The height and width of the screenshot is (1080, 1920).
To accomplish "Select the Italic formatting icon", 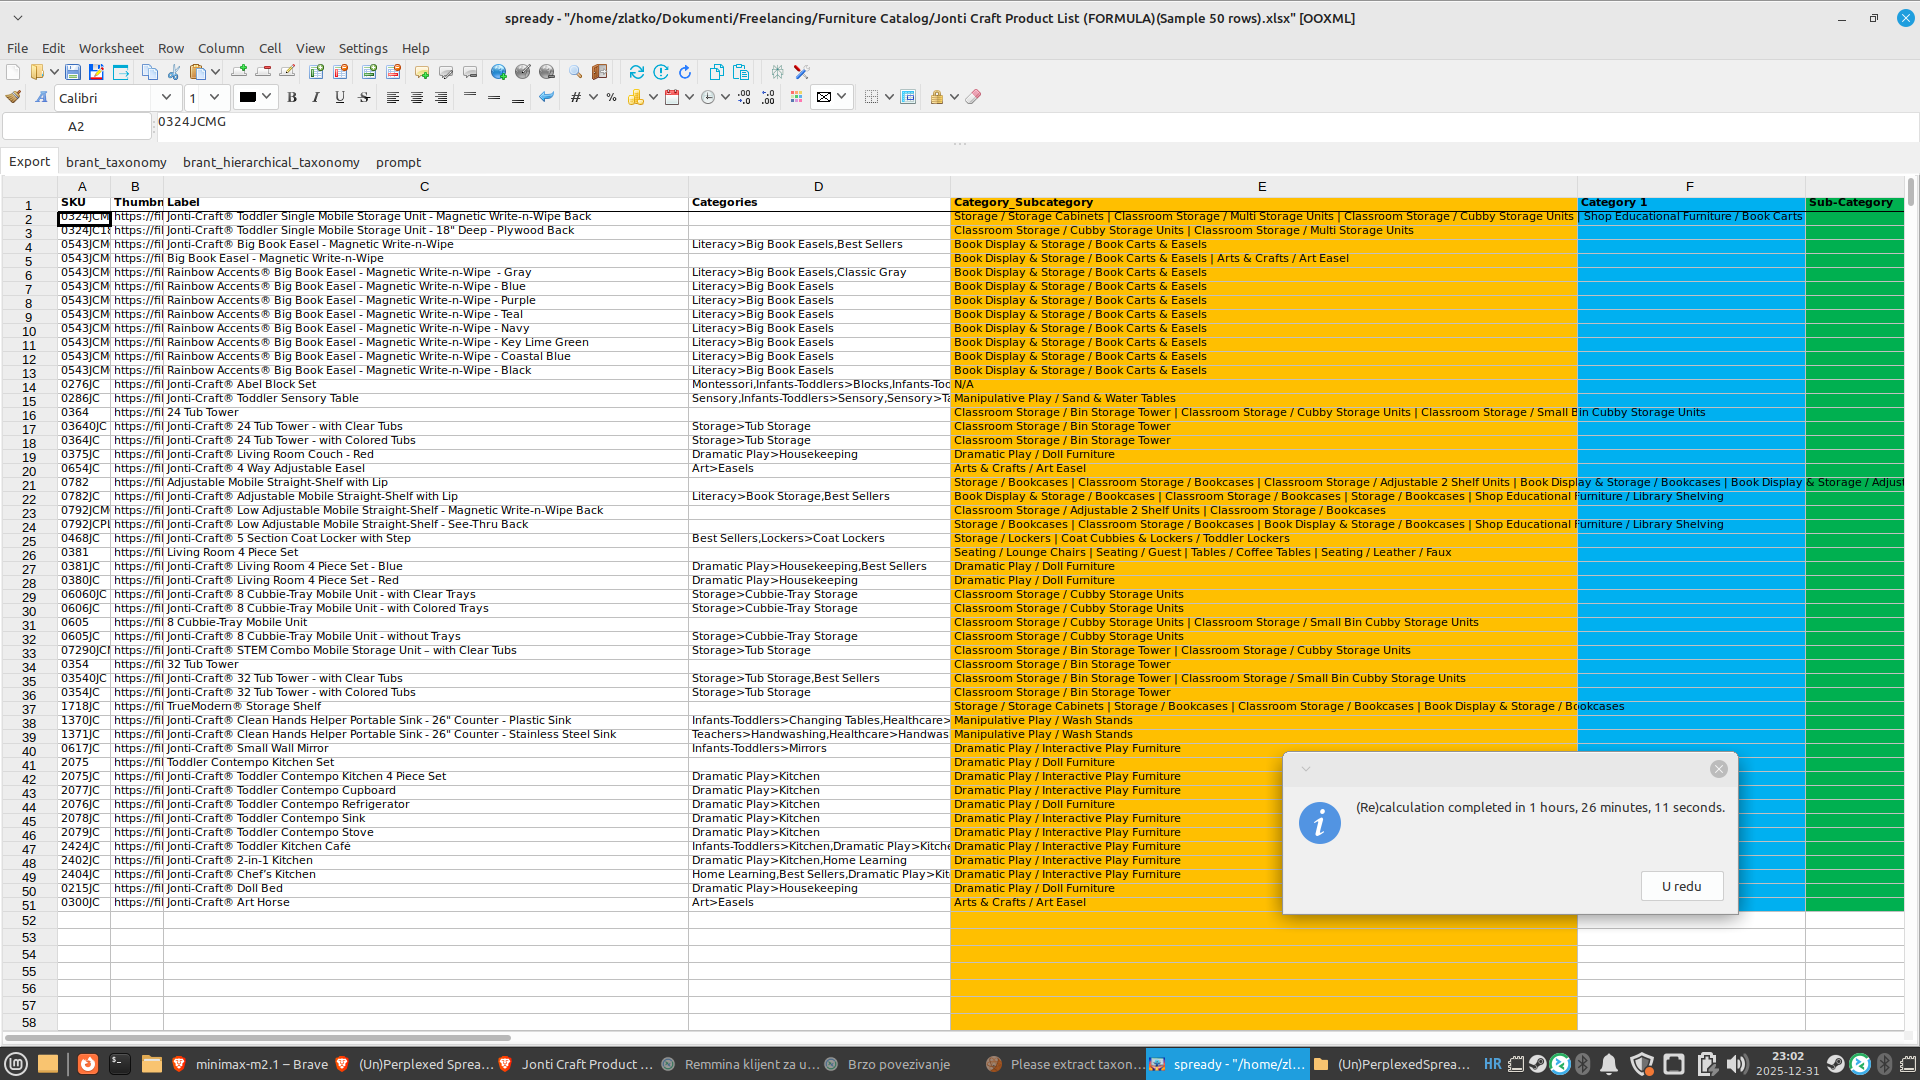I will [316, 97].
